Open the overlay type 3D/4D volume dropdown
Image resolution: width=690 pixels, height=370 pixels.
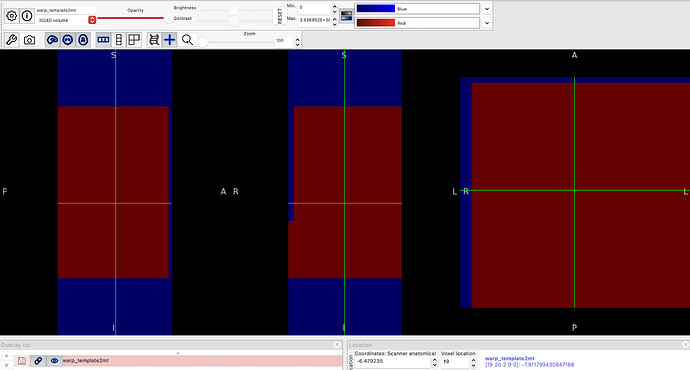click(66, 20)
